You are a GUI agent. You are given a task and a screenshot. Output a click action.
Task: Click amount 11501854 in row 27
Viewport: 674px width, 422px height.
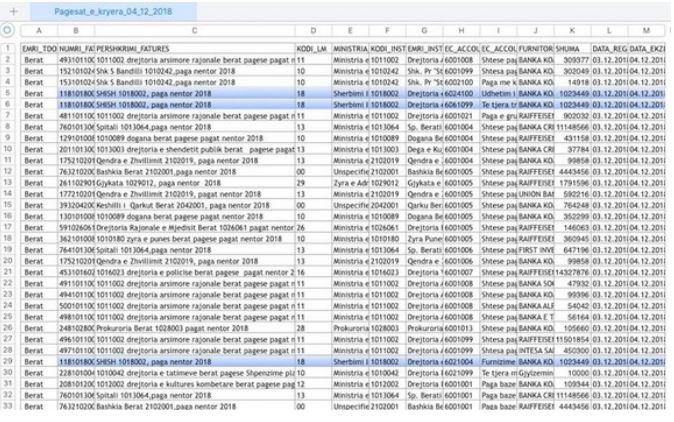572,339
